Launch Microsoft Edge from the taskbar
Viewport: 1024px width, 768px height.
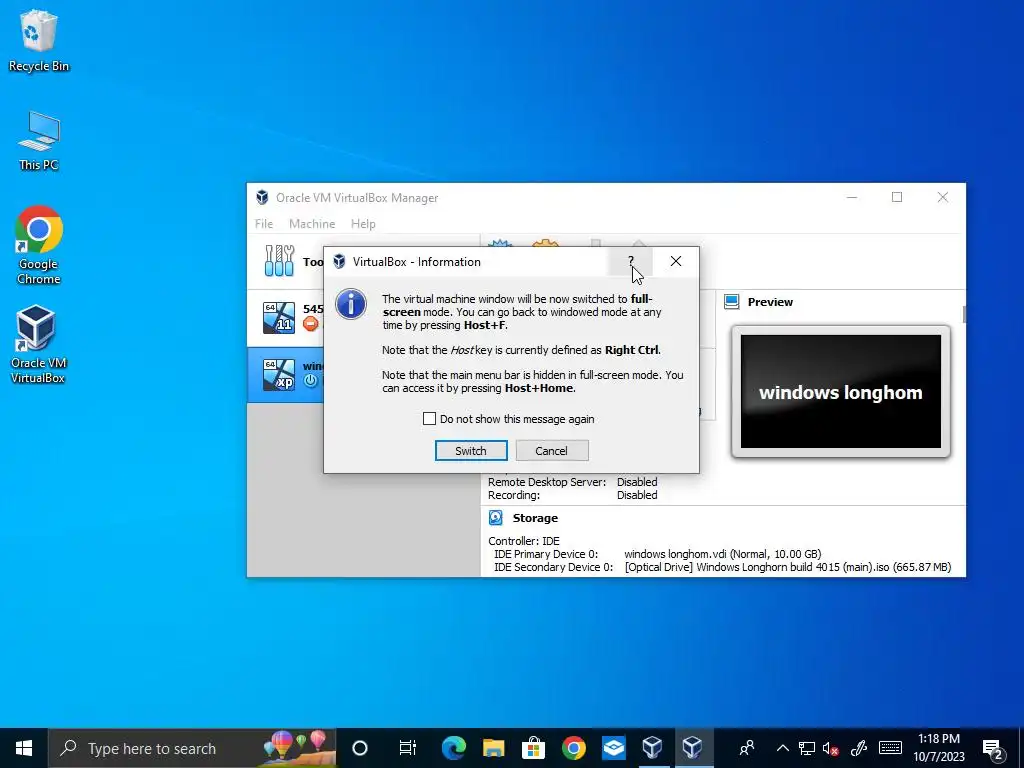453,748
